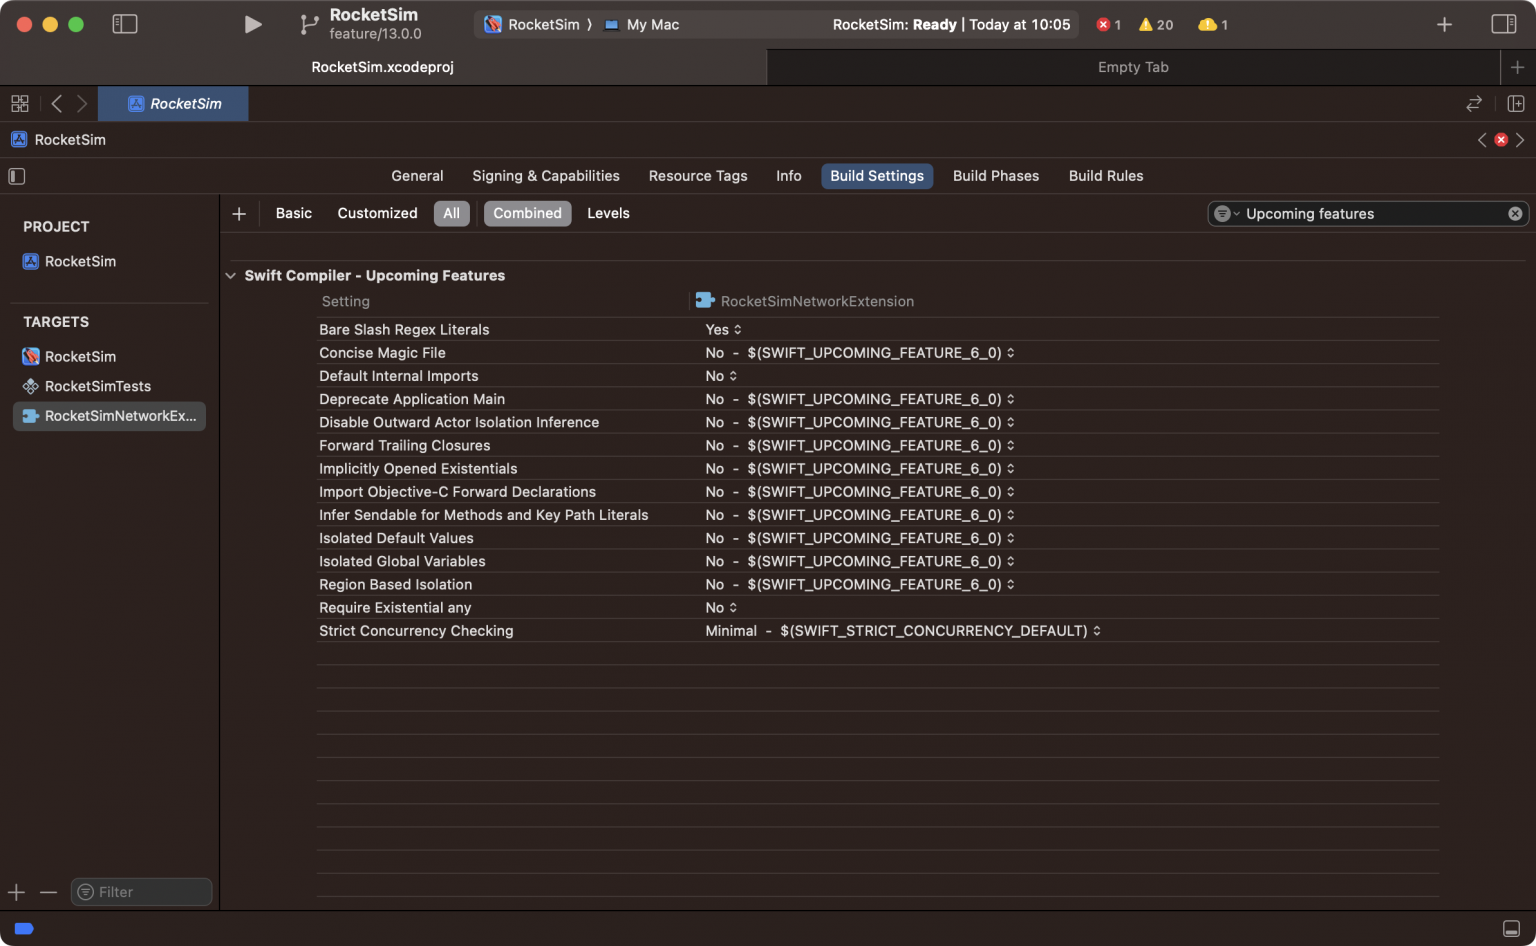Click the add editor split icon
The width and height of the screenshot is (1536, 946).
click(1516, 103)
